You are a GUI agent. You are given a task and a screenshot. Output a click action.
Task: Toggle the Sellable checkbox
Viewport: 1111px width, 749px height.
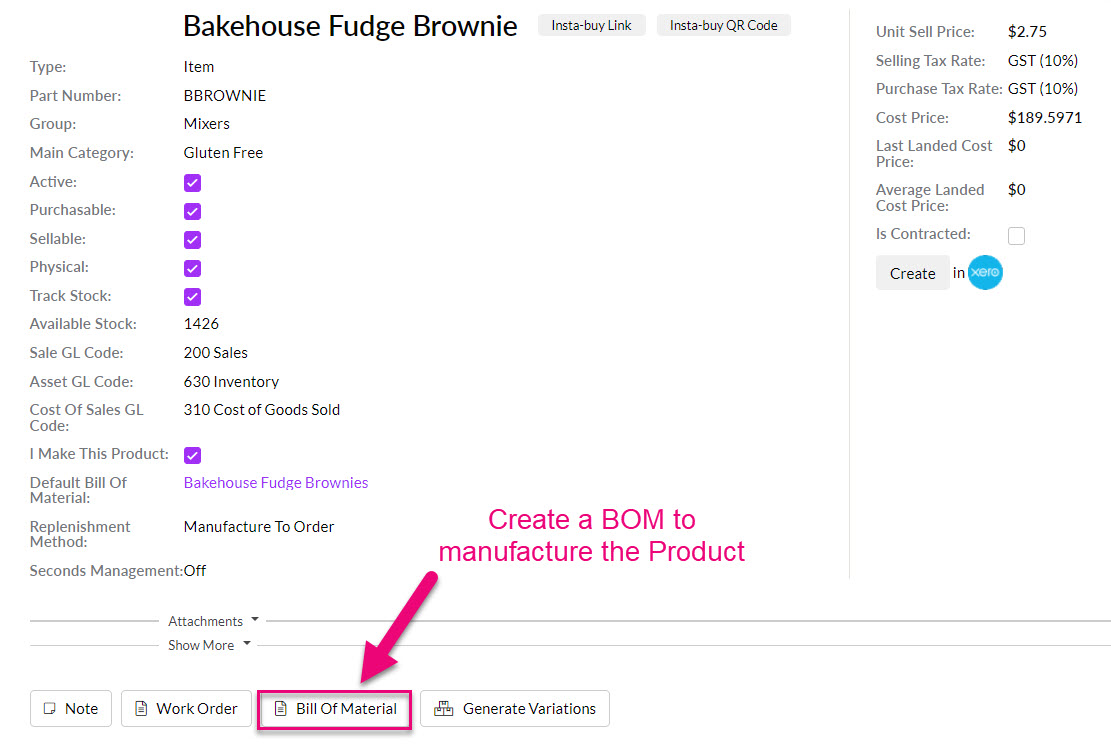click(193, 240)
